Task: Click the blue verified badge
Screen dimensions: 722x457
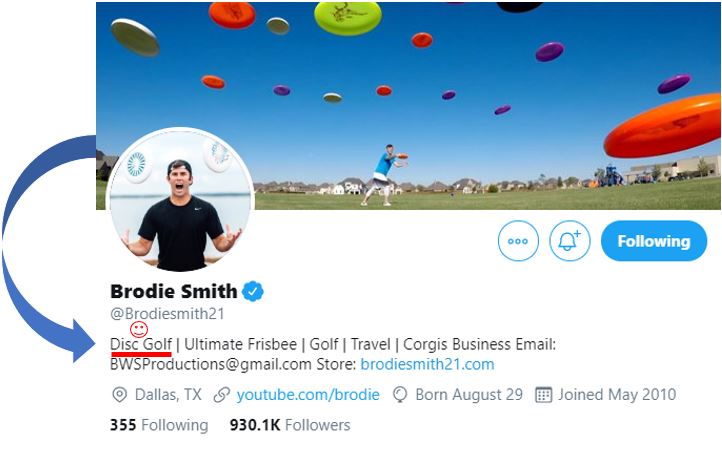Action: pyautogui.click(x=253, y=292)
